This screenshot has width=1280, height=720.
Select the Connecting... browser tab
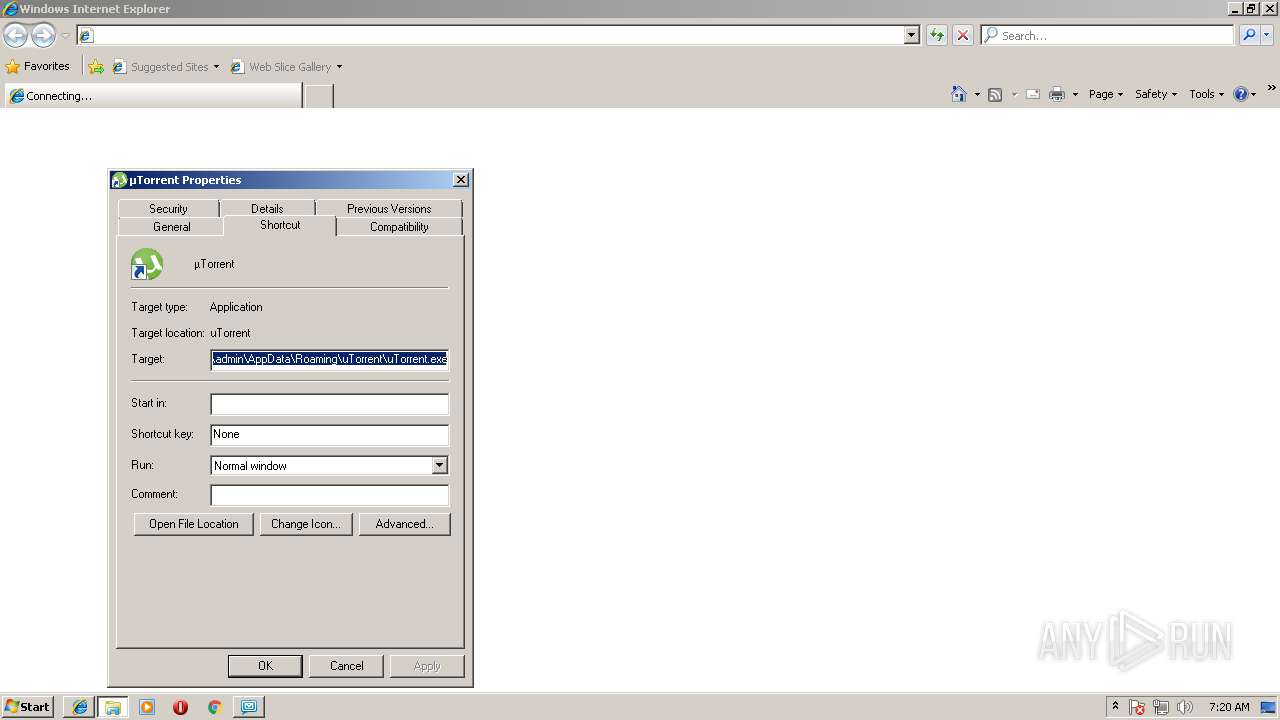[x=152, y=96]
